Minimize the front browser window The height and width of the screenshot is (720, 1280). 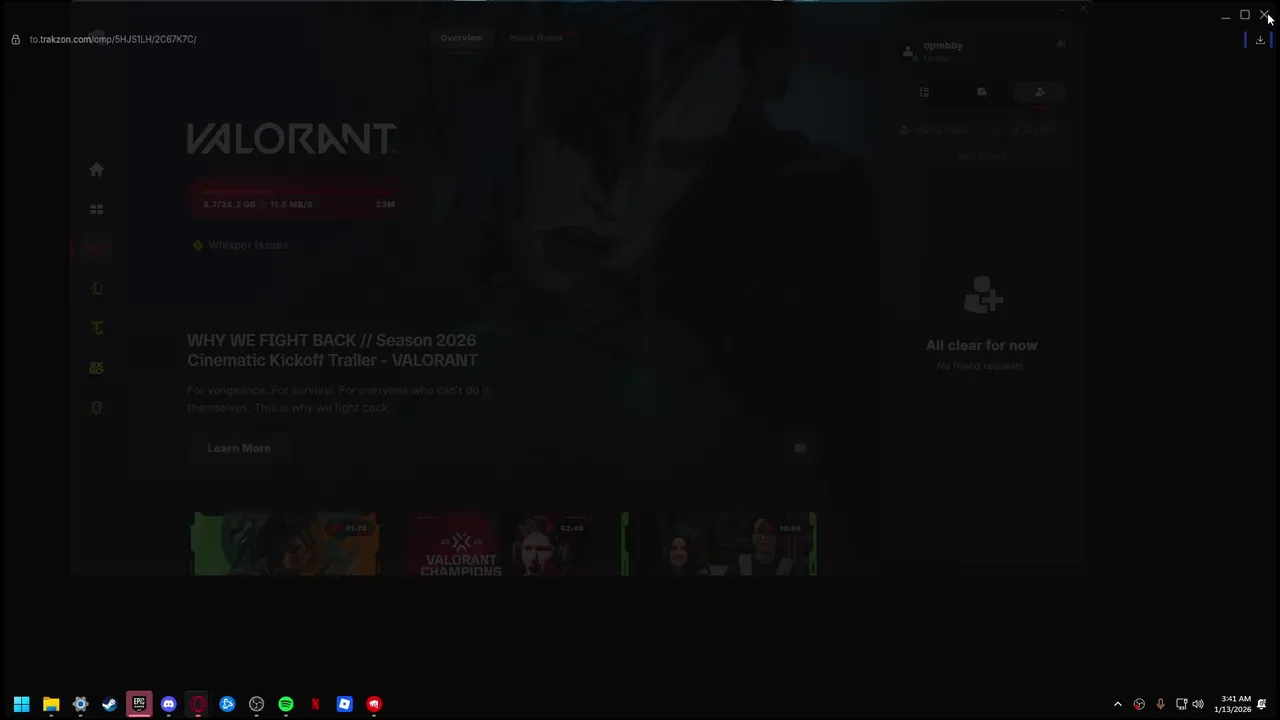(x=1225, y=15)
